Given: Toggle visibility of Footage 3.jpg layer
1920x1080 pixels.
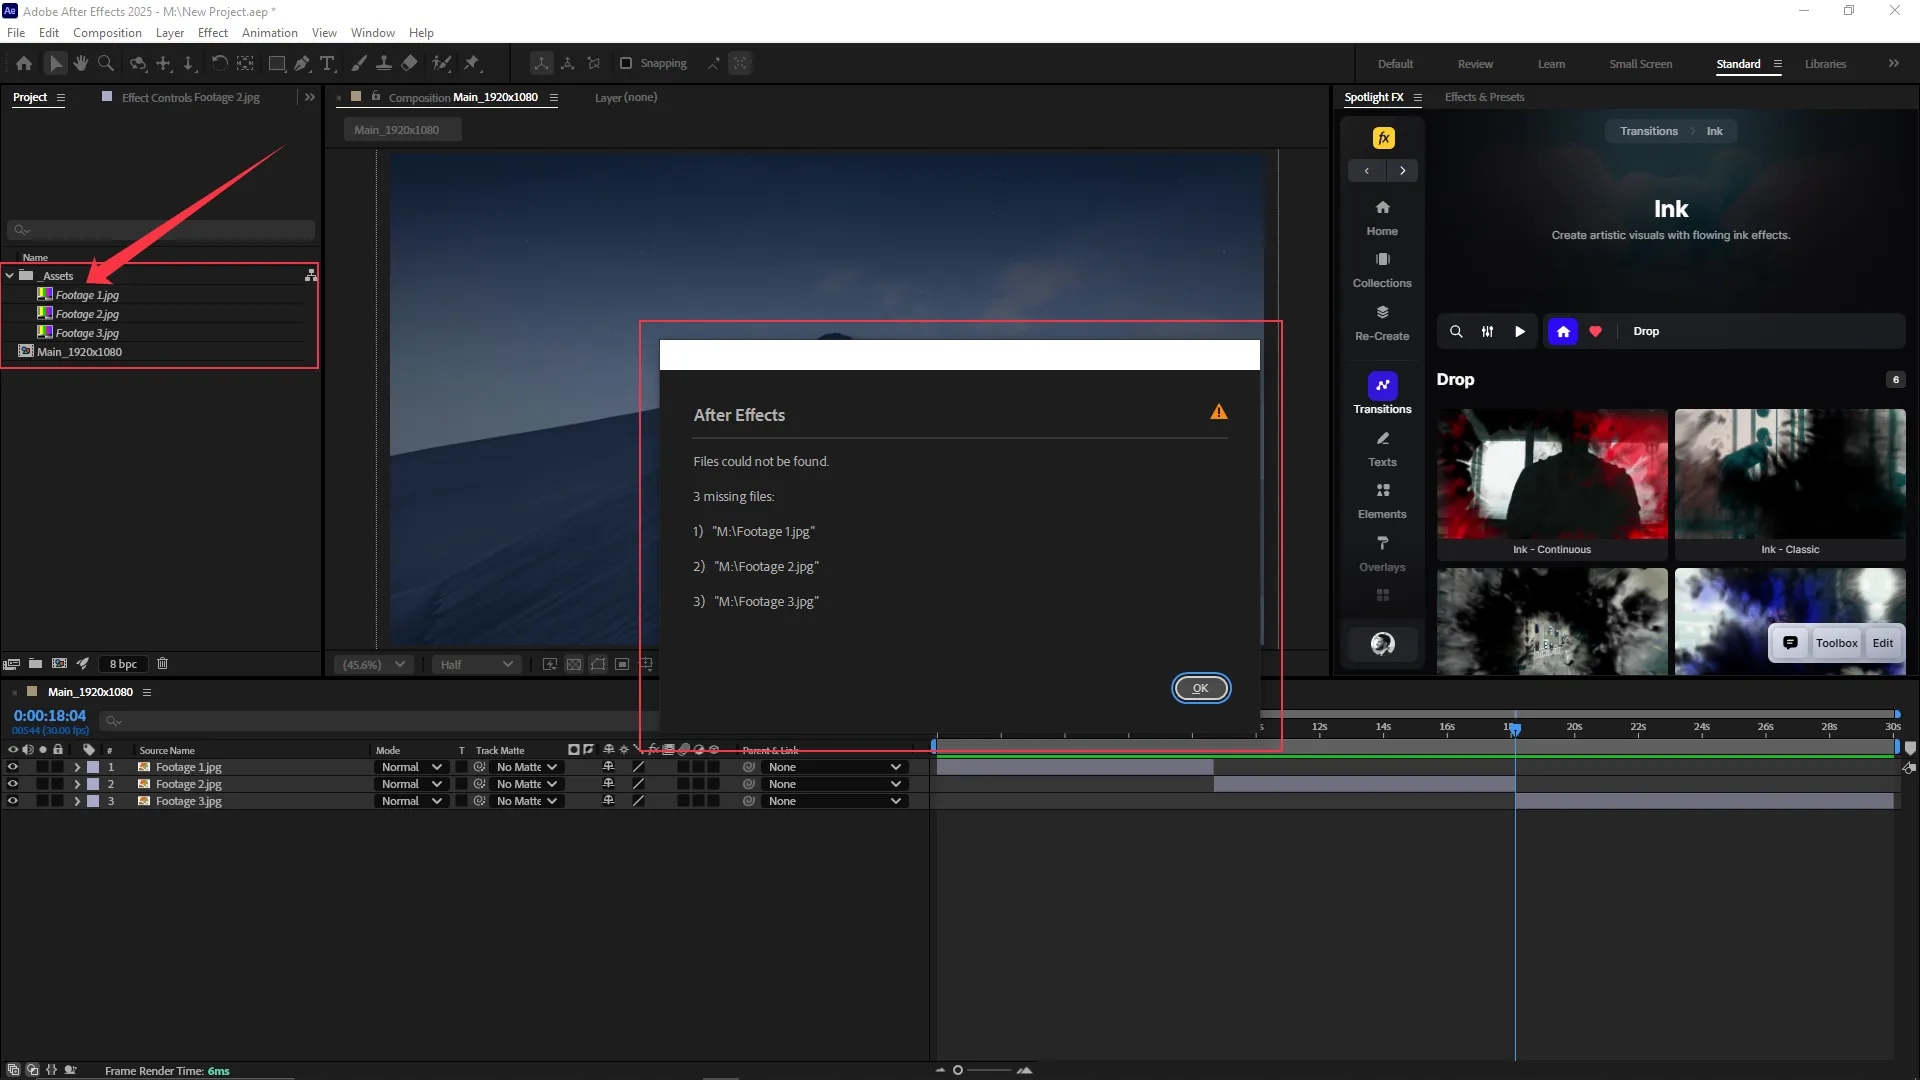Looking at the screenshot, I should click(x=13, y=801).
